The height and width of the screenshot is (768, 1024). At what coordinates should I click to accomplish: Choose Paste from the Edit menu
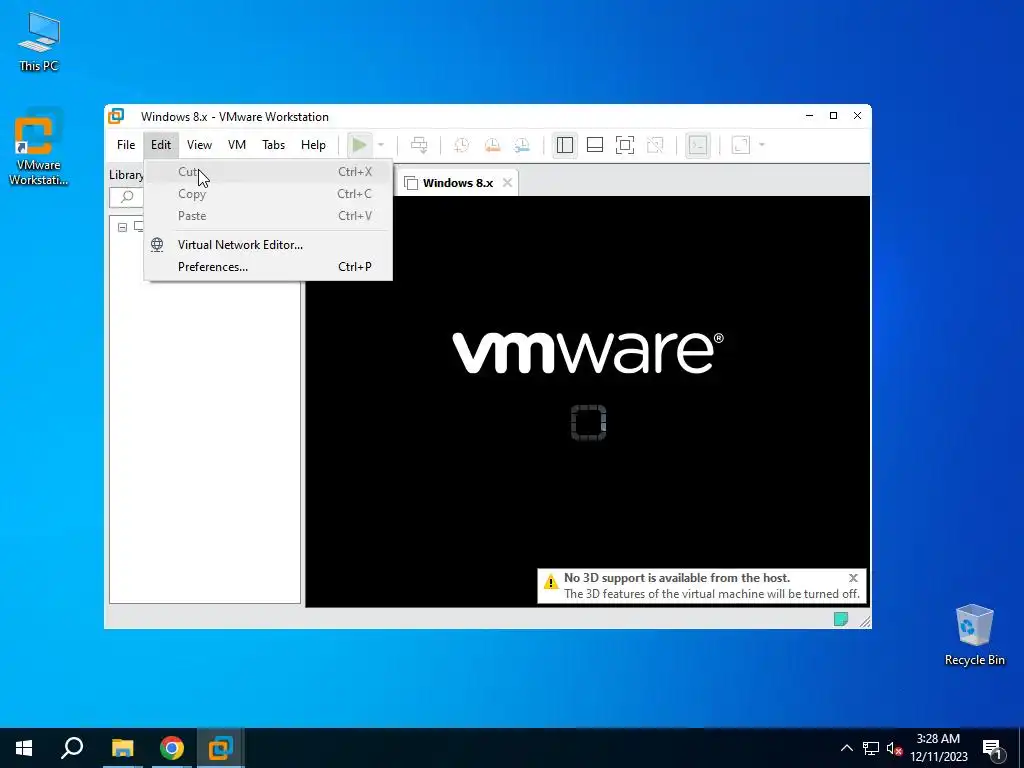268,216
